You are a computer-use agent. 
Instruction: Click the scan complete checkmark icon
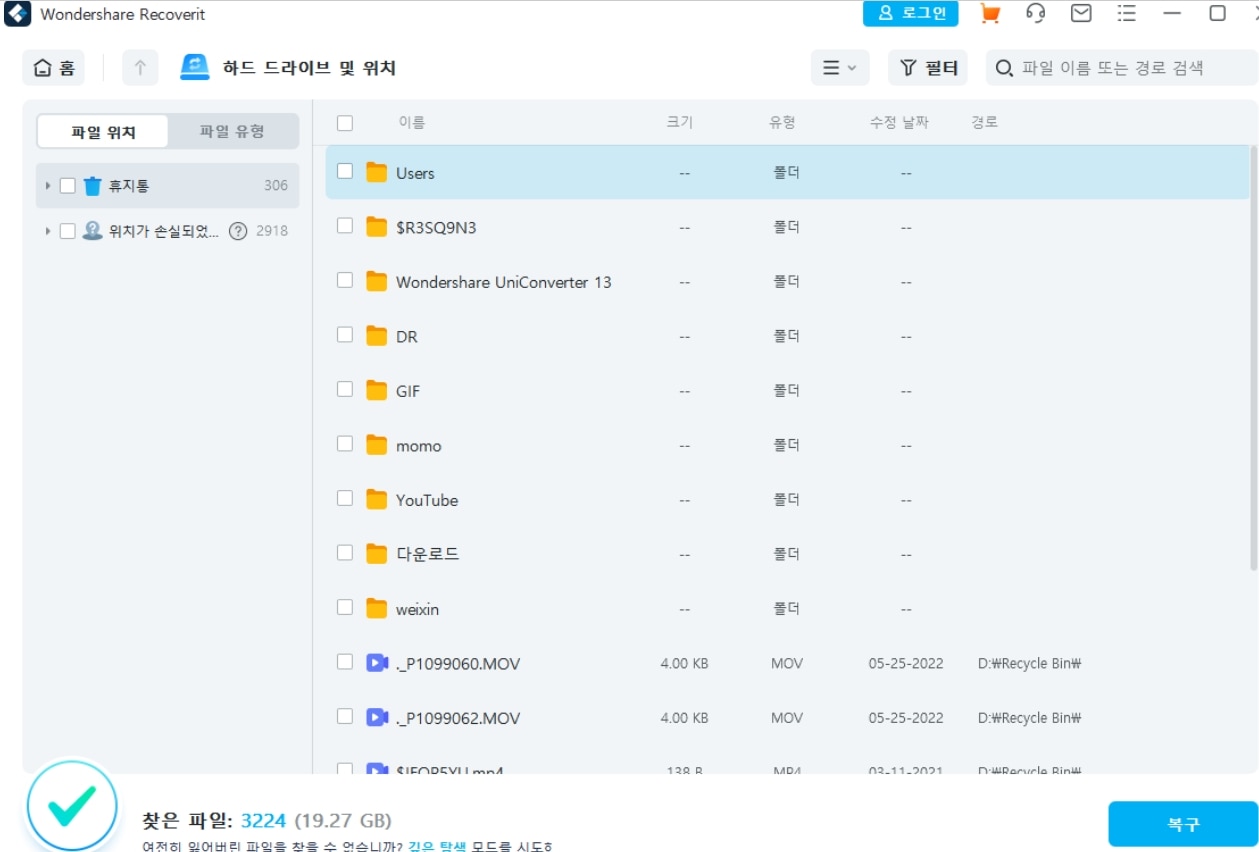point(72,805)
